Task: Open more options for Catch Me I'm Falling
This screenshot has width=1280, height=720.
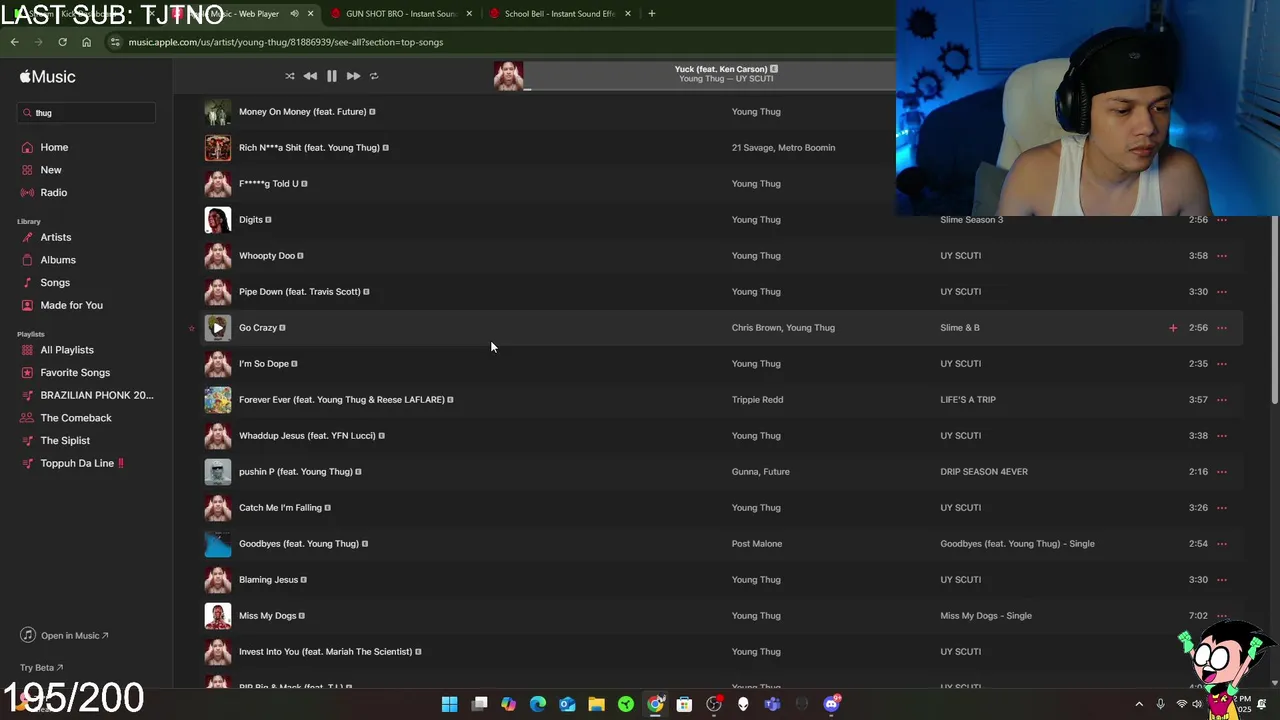Action: point(1222,508)
